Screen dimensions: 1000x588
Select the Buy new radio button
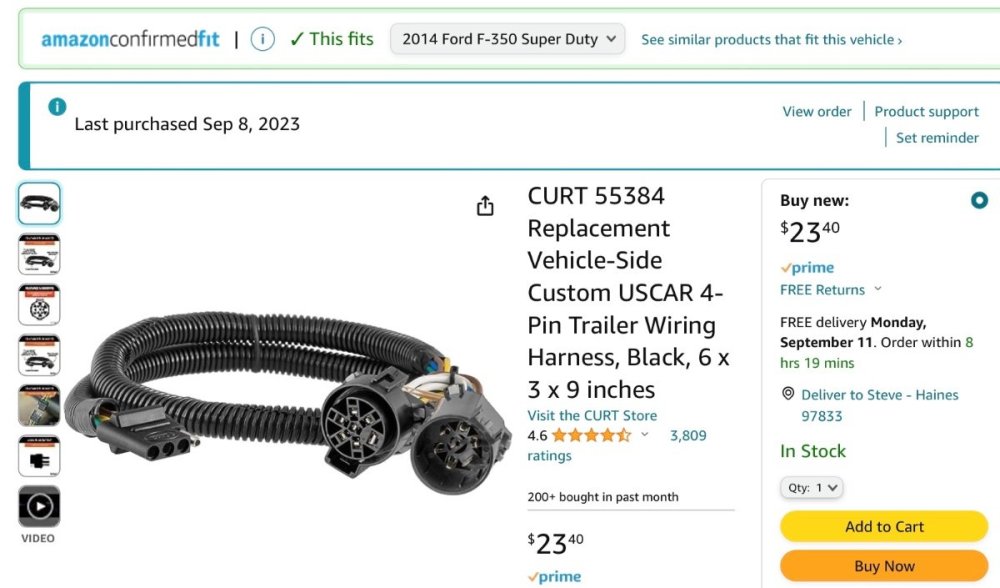tap(979, 200)
